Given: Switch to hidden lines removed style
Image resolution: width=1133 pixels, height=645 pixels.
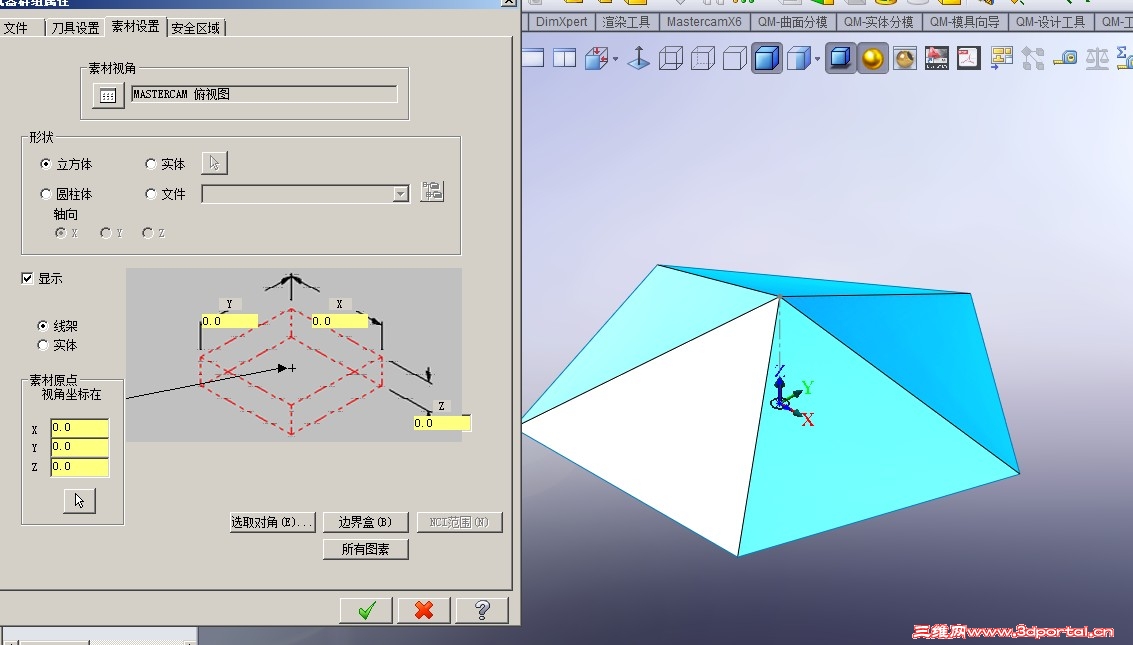Looking at the screenshot, I should (735, 58).
